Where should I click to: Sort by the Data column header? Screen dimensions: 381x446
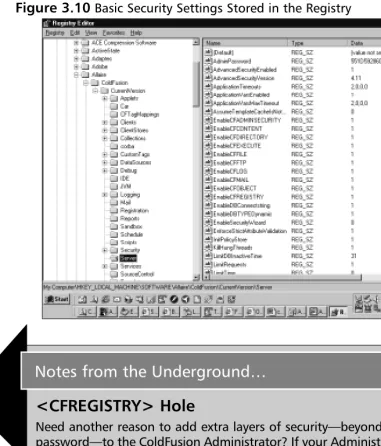point(364,43)
